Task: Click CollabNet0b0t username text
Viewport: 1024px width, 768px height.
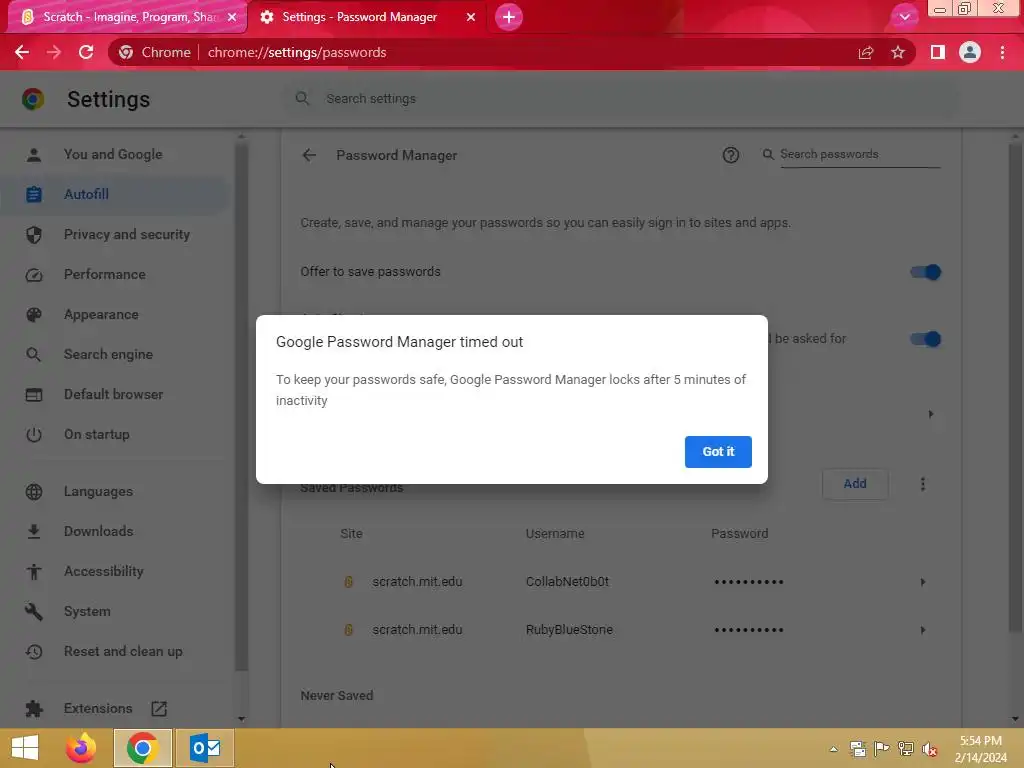Action: (x=568, y=581)
